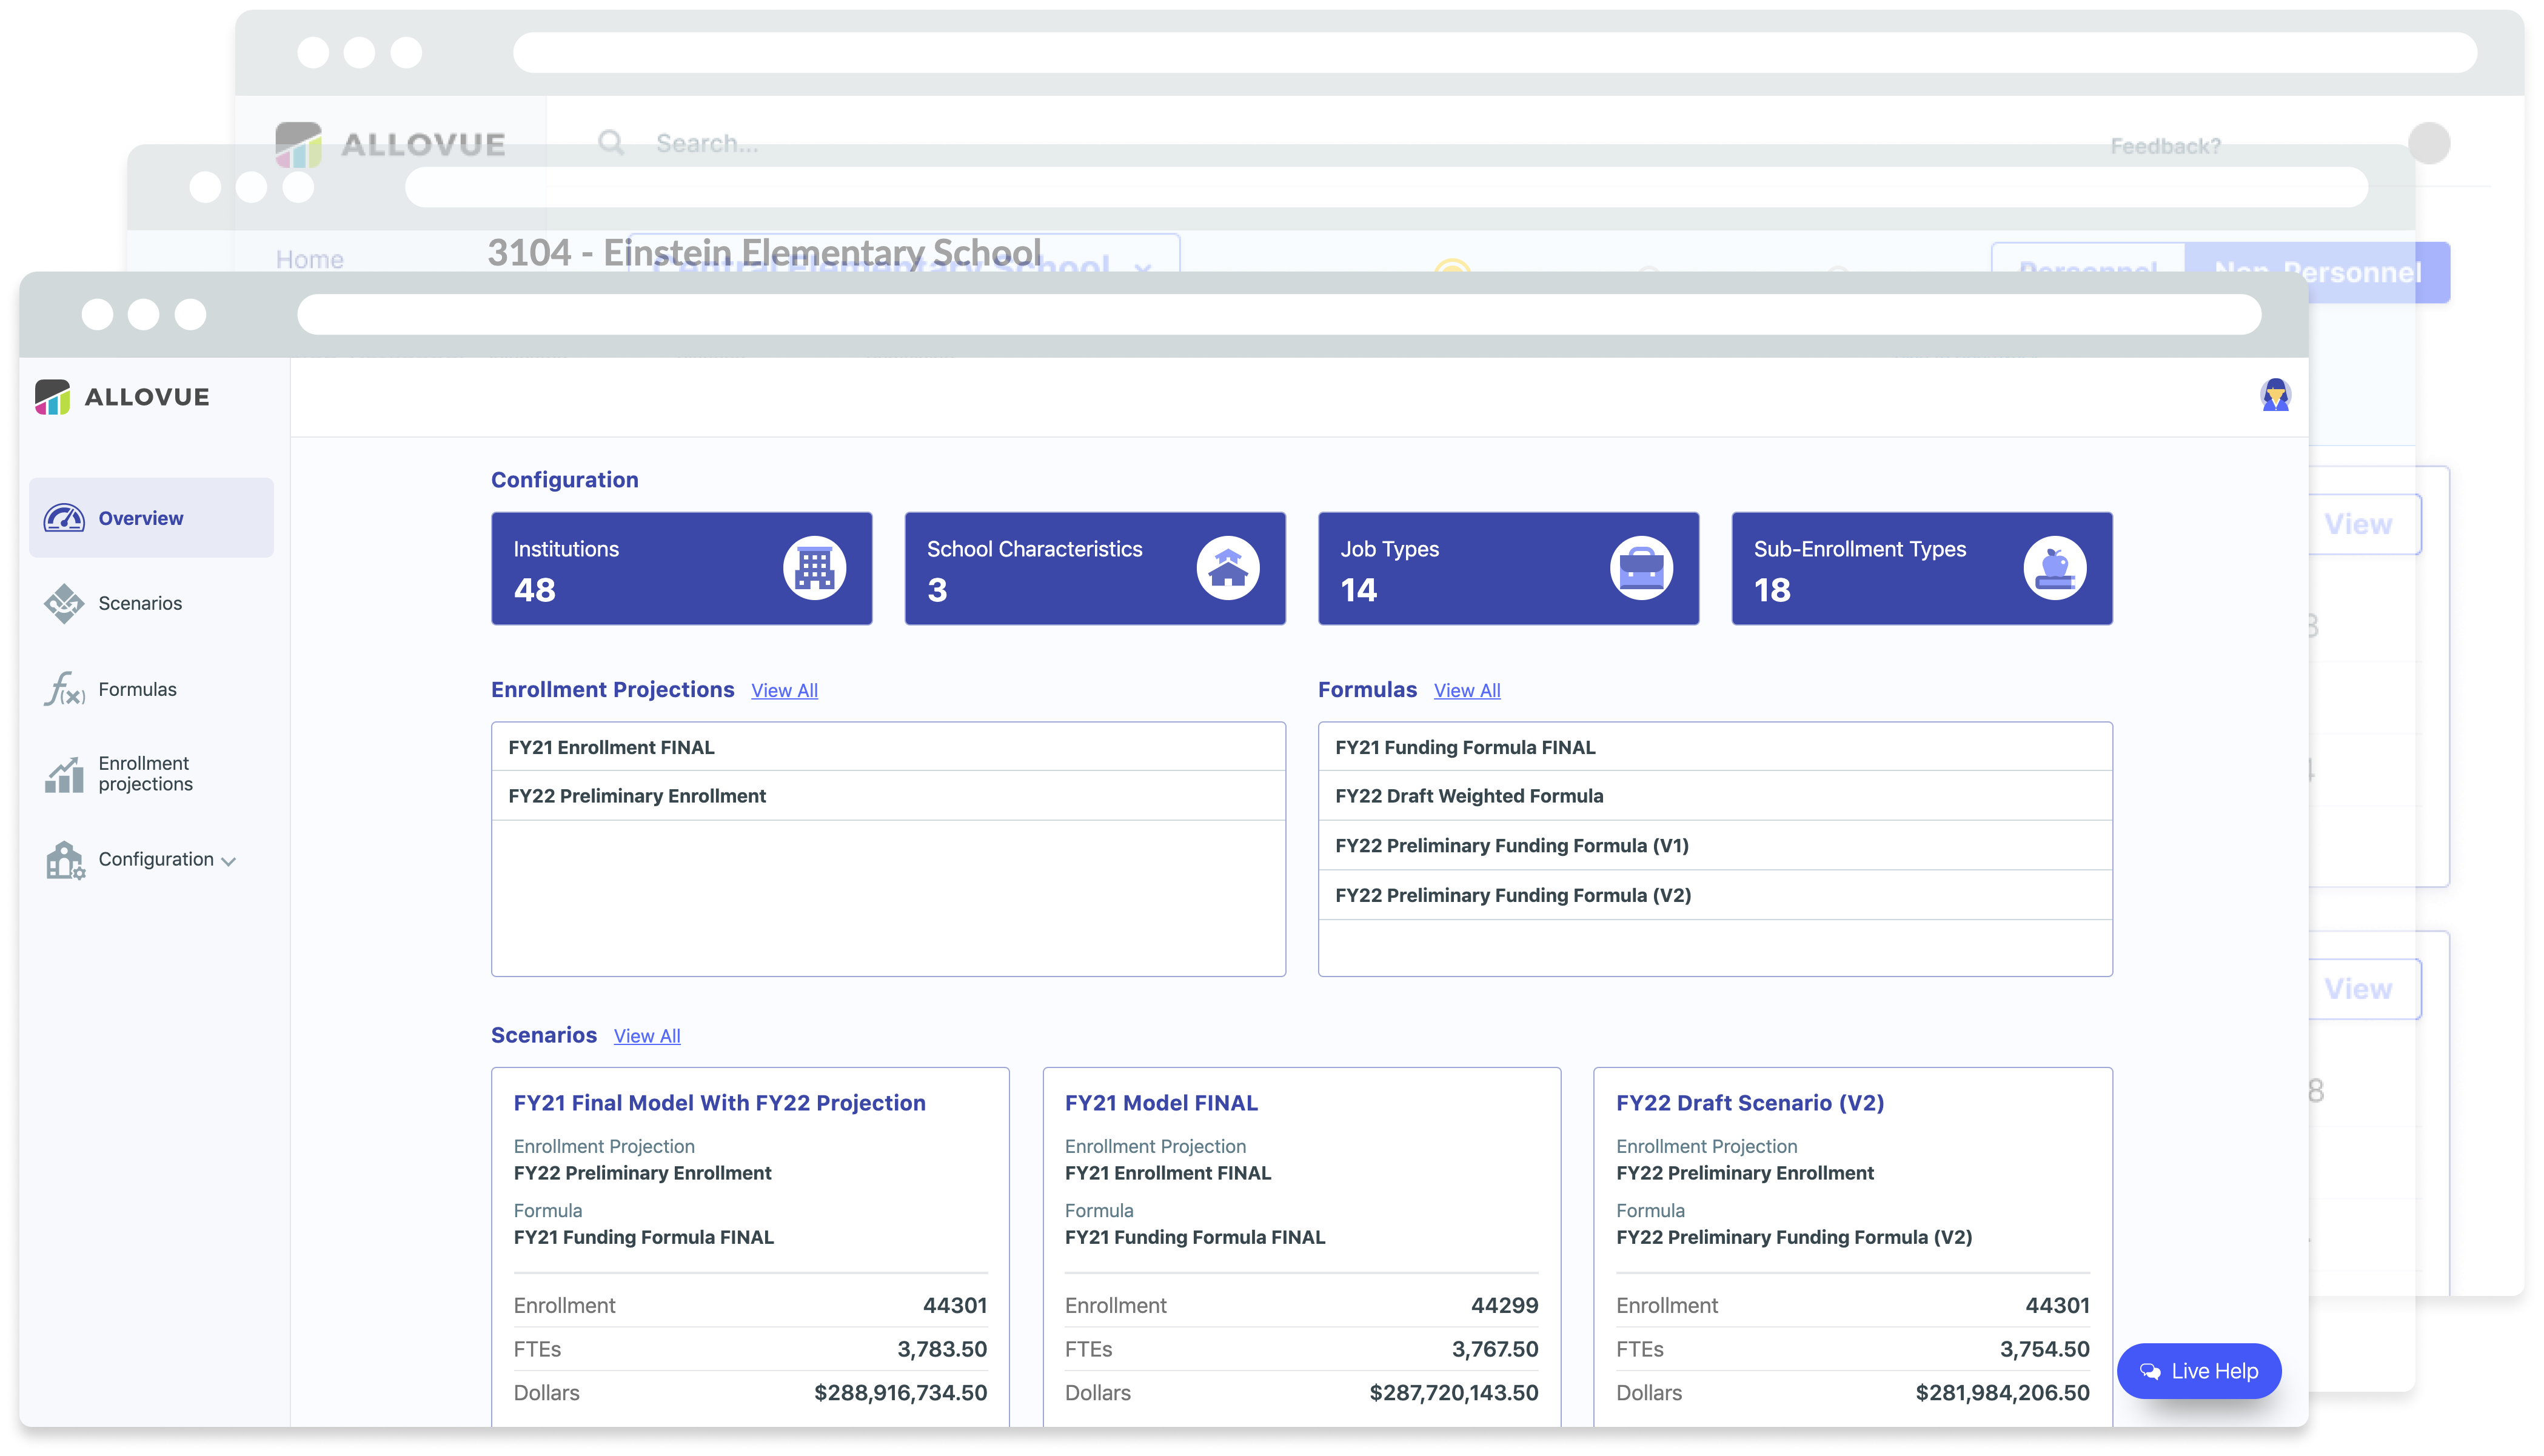
Task: Select FY22 Draft Weighted Formula row
Action: (1468, 796)
